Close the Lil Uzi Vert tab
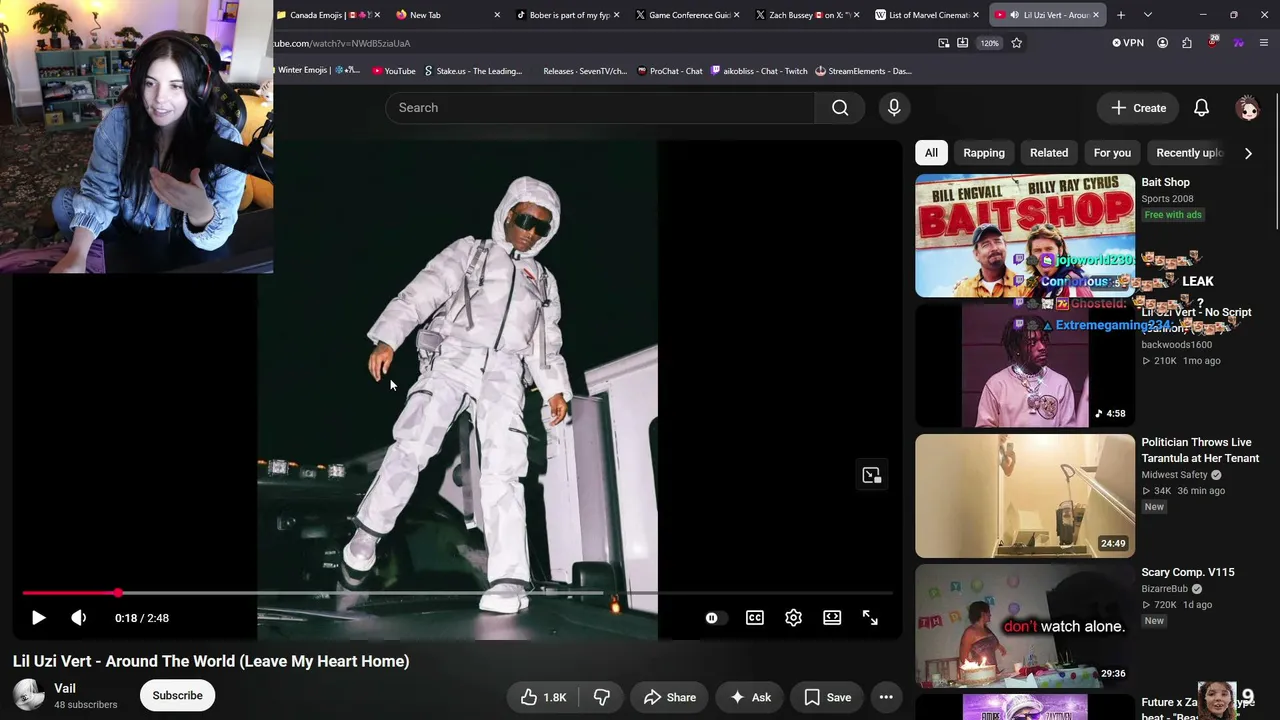Image resolution: width=1280 pixels, height=720 pixels. point(1096,15)
